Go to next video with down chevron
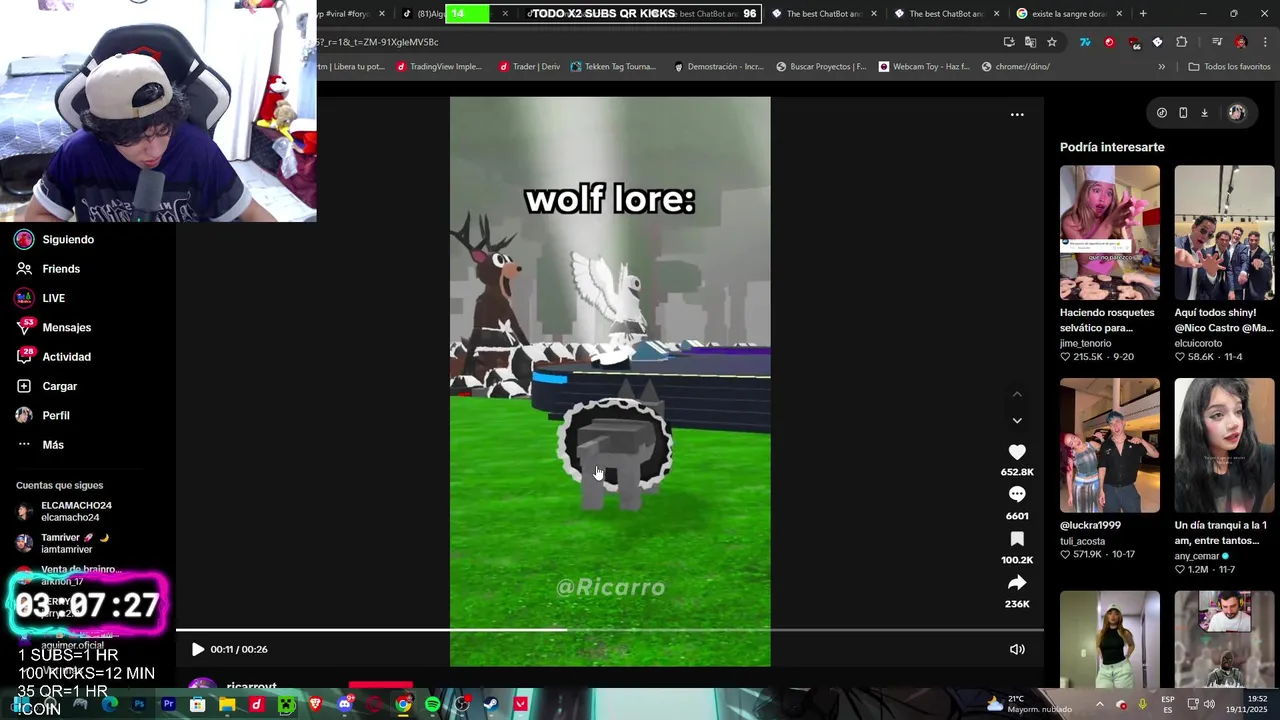 point(1017,420)
